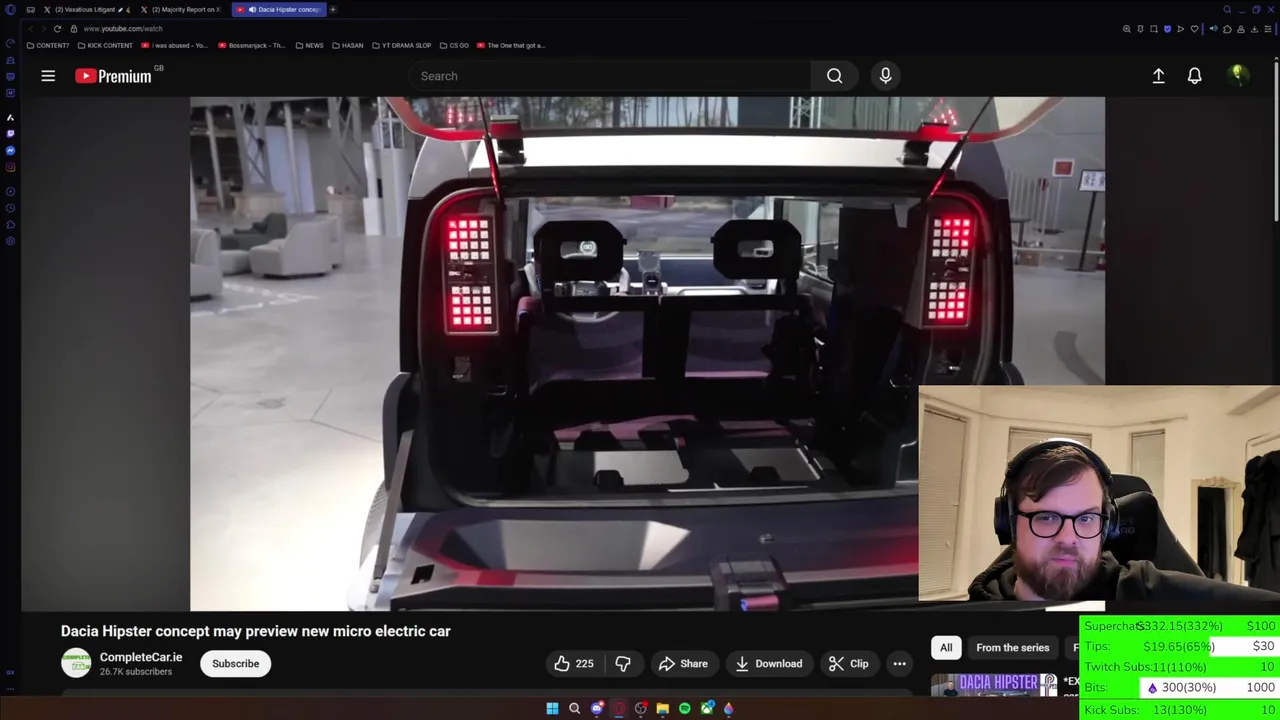This screenshot has height=720, width=1280.
Task: Download the video
Action: [768, 664]
